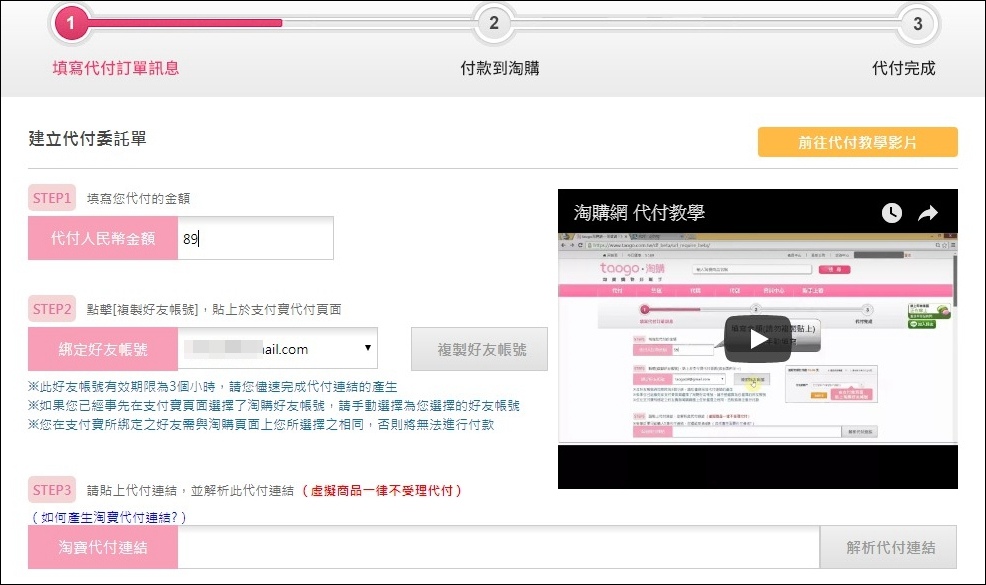Image resolution: width=986 pixels, height=585 pixels.
Task: Click the step 2 circle in progress bar
Action: [x=494, y=23]
